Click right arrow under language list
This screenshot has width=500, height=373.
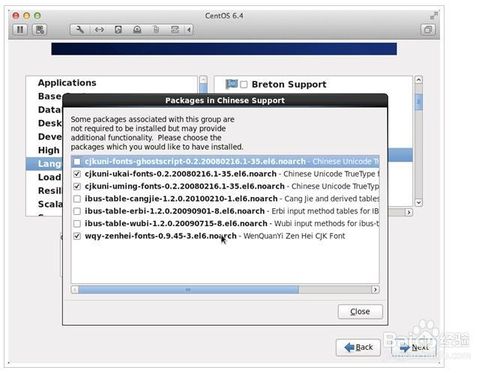pos(409,212)
